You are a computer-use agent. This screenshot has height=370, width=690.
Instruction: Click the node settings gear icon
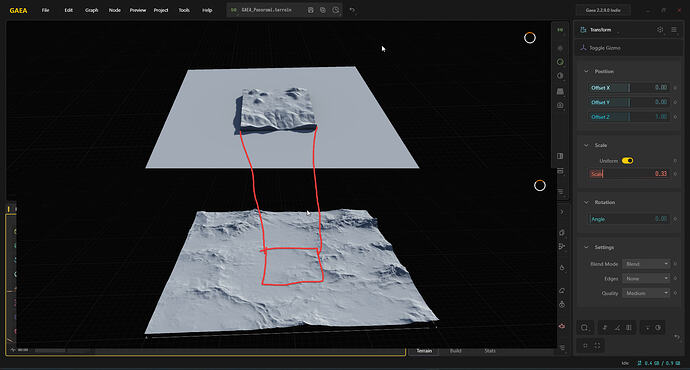pyautogui.click(x=660, y=29)
